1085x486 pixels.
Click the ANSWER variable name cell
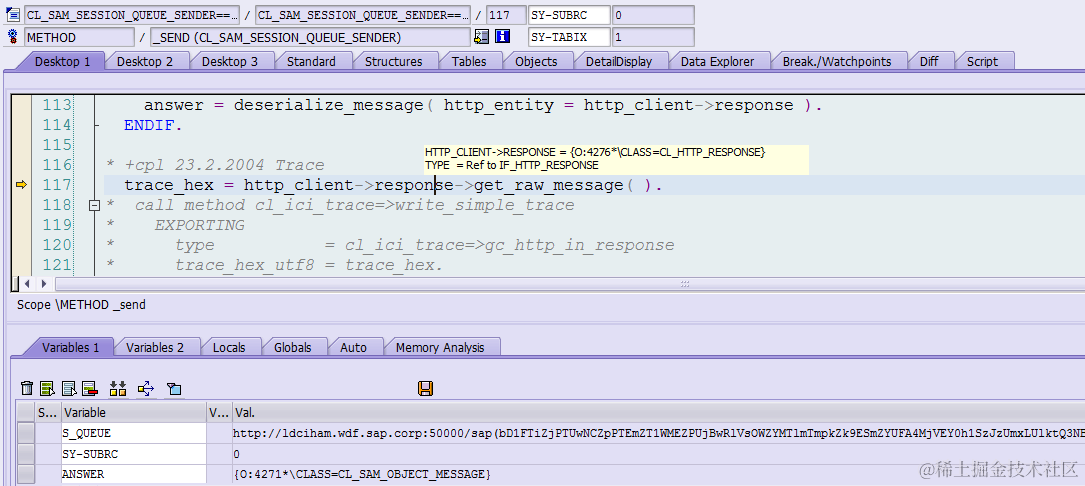tap(134, 474)
